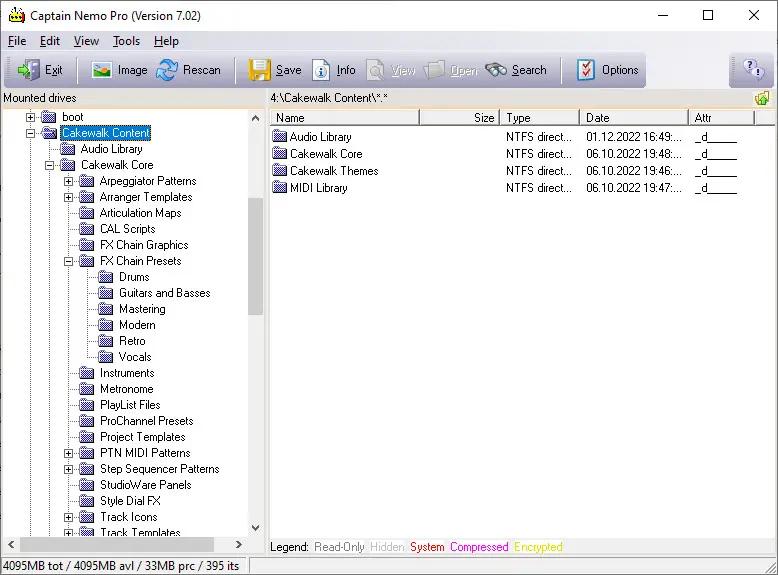Show file Info from the toolbar
The image size is (778, 575).
334,70
